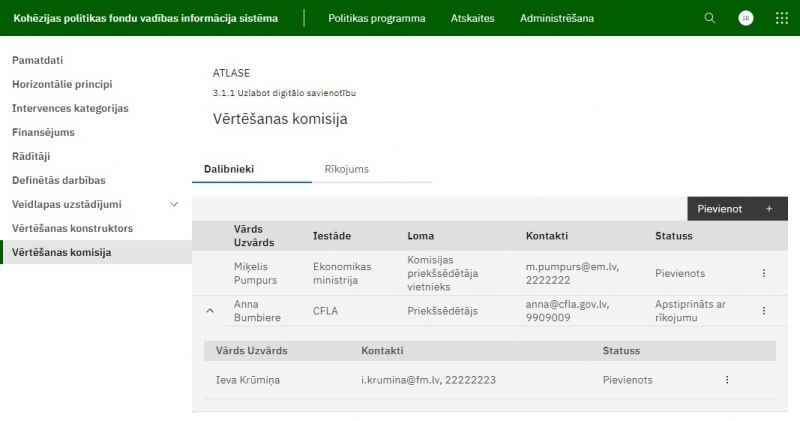Viewport: 800px width, 421px height.
Task: Open Vērtēšanas konstruktors in sidebar
Action: tap(72, 228)
